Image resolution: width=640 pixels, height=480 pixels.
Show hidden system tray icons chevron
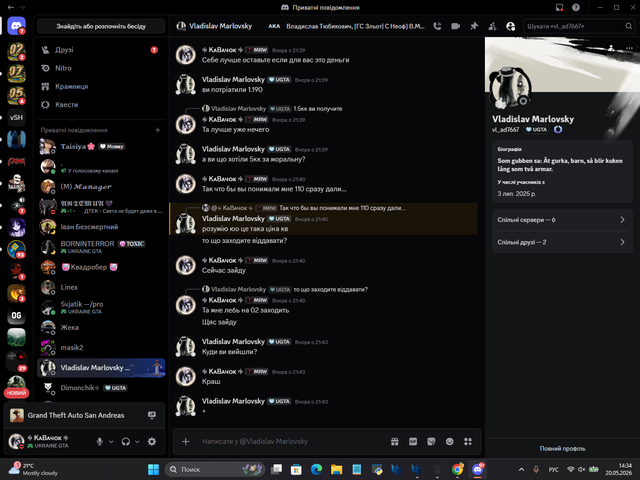[x=521, y=469]
